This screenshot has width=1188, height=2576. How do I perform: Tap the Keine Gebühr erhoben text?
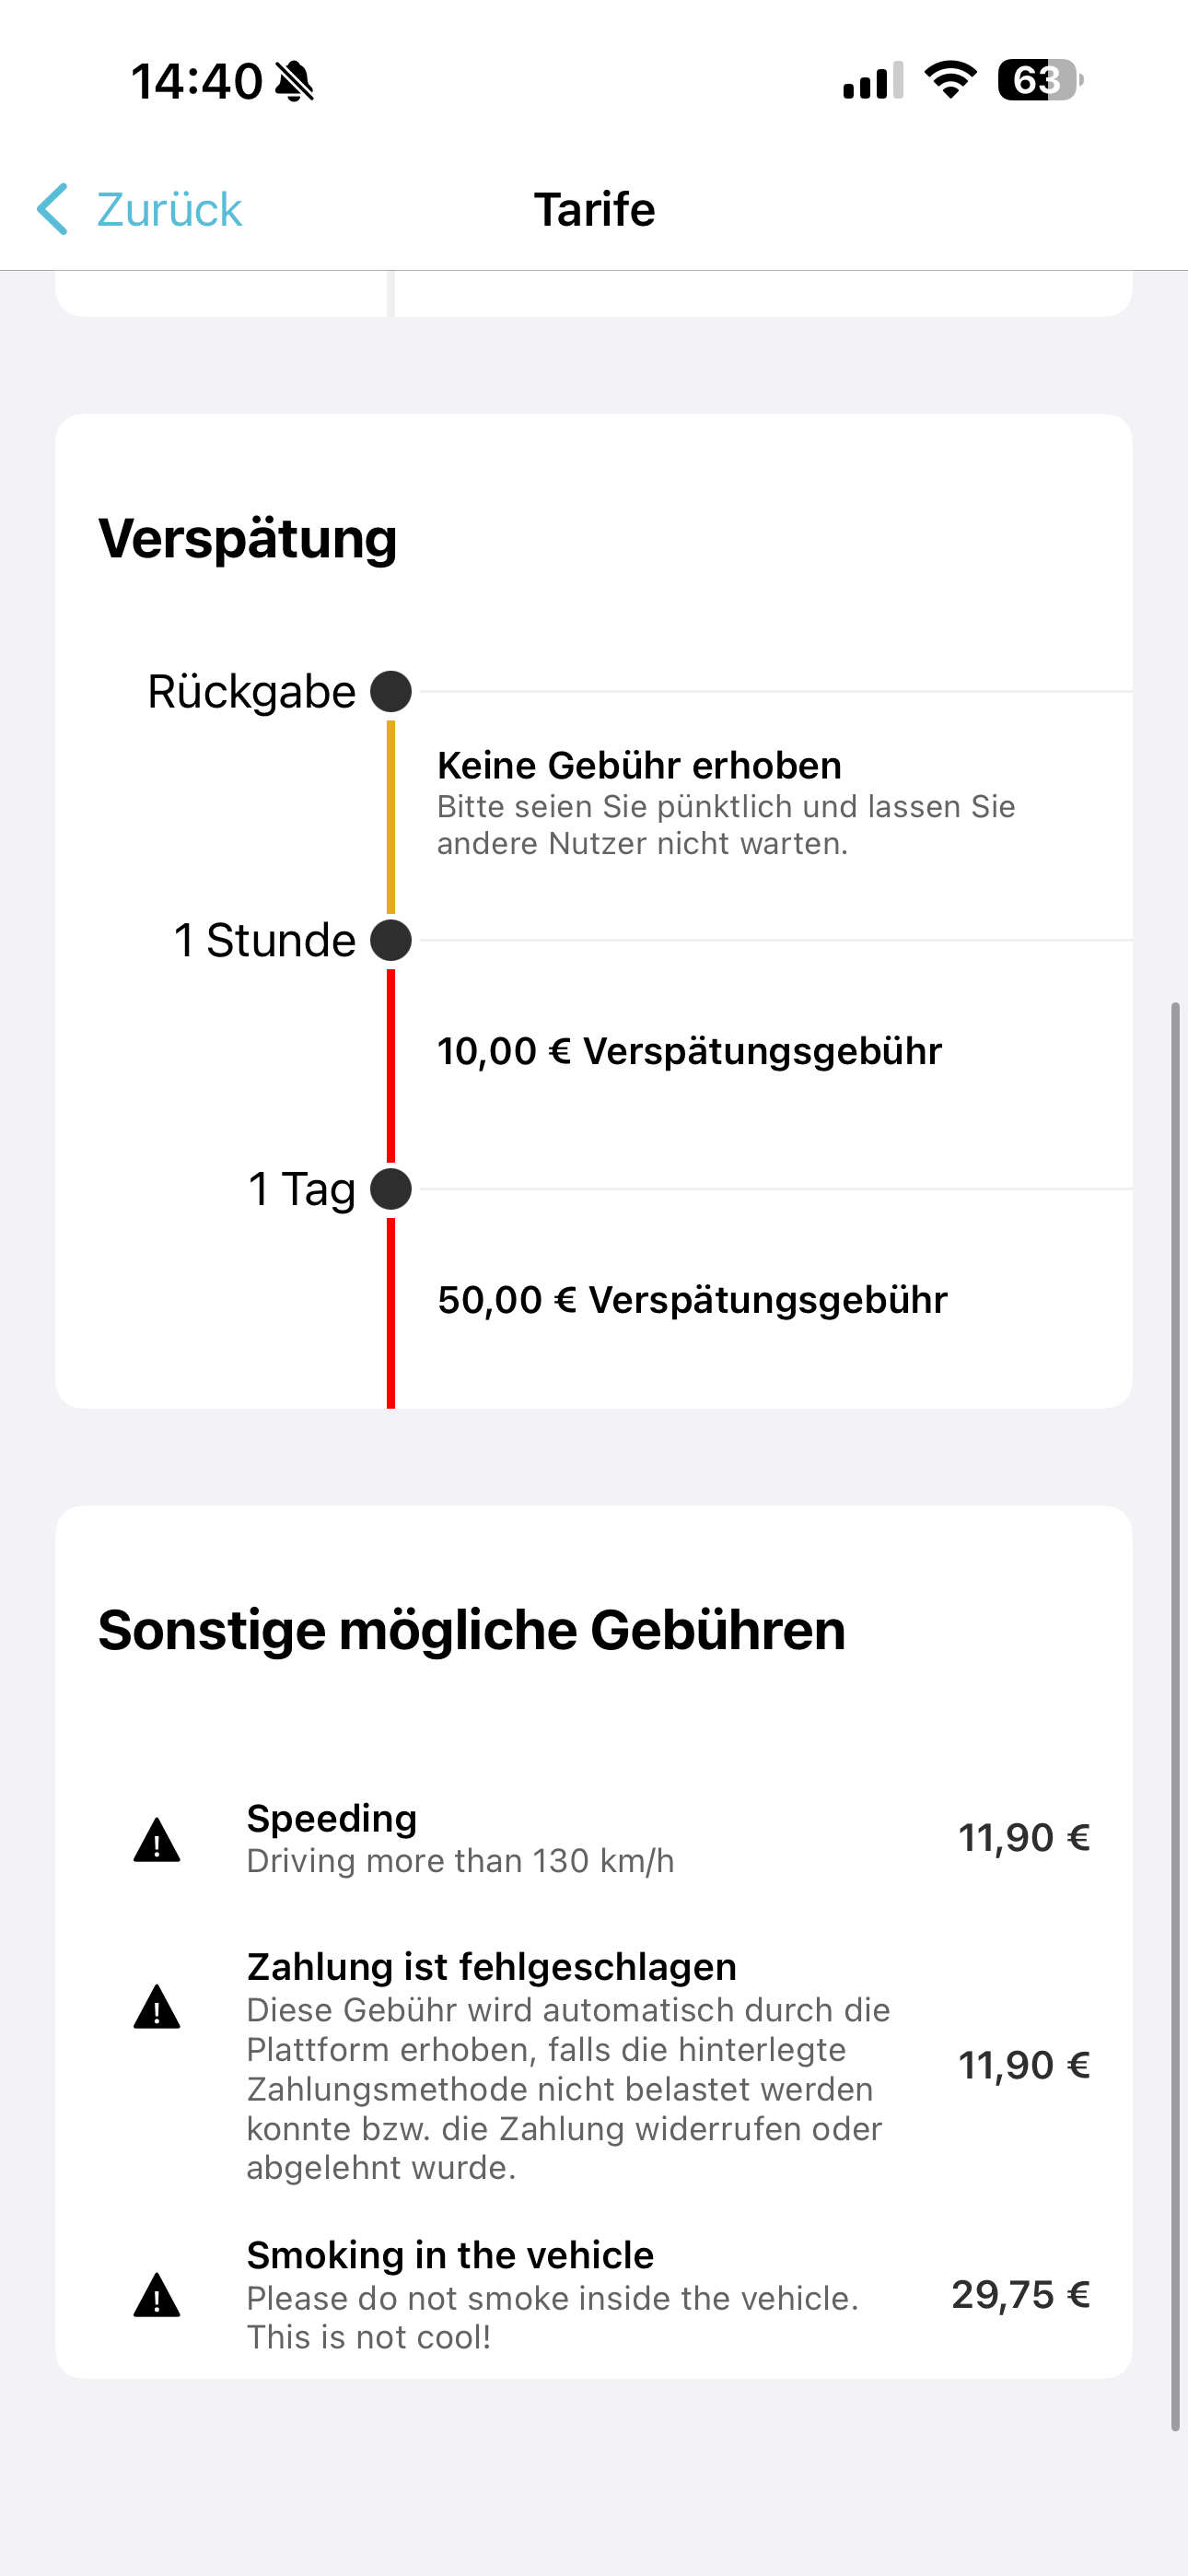coord(639,766)
